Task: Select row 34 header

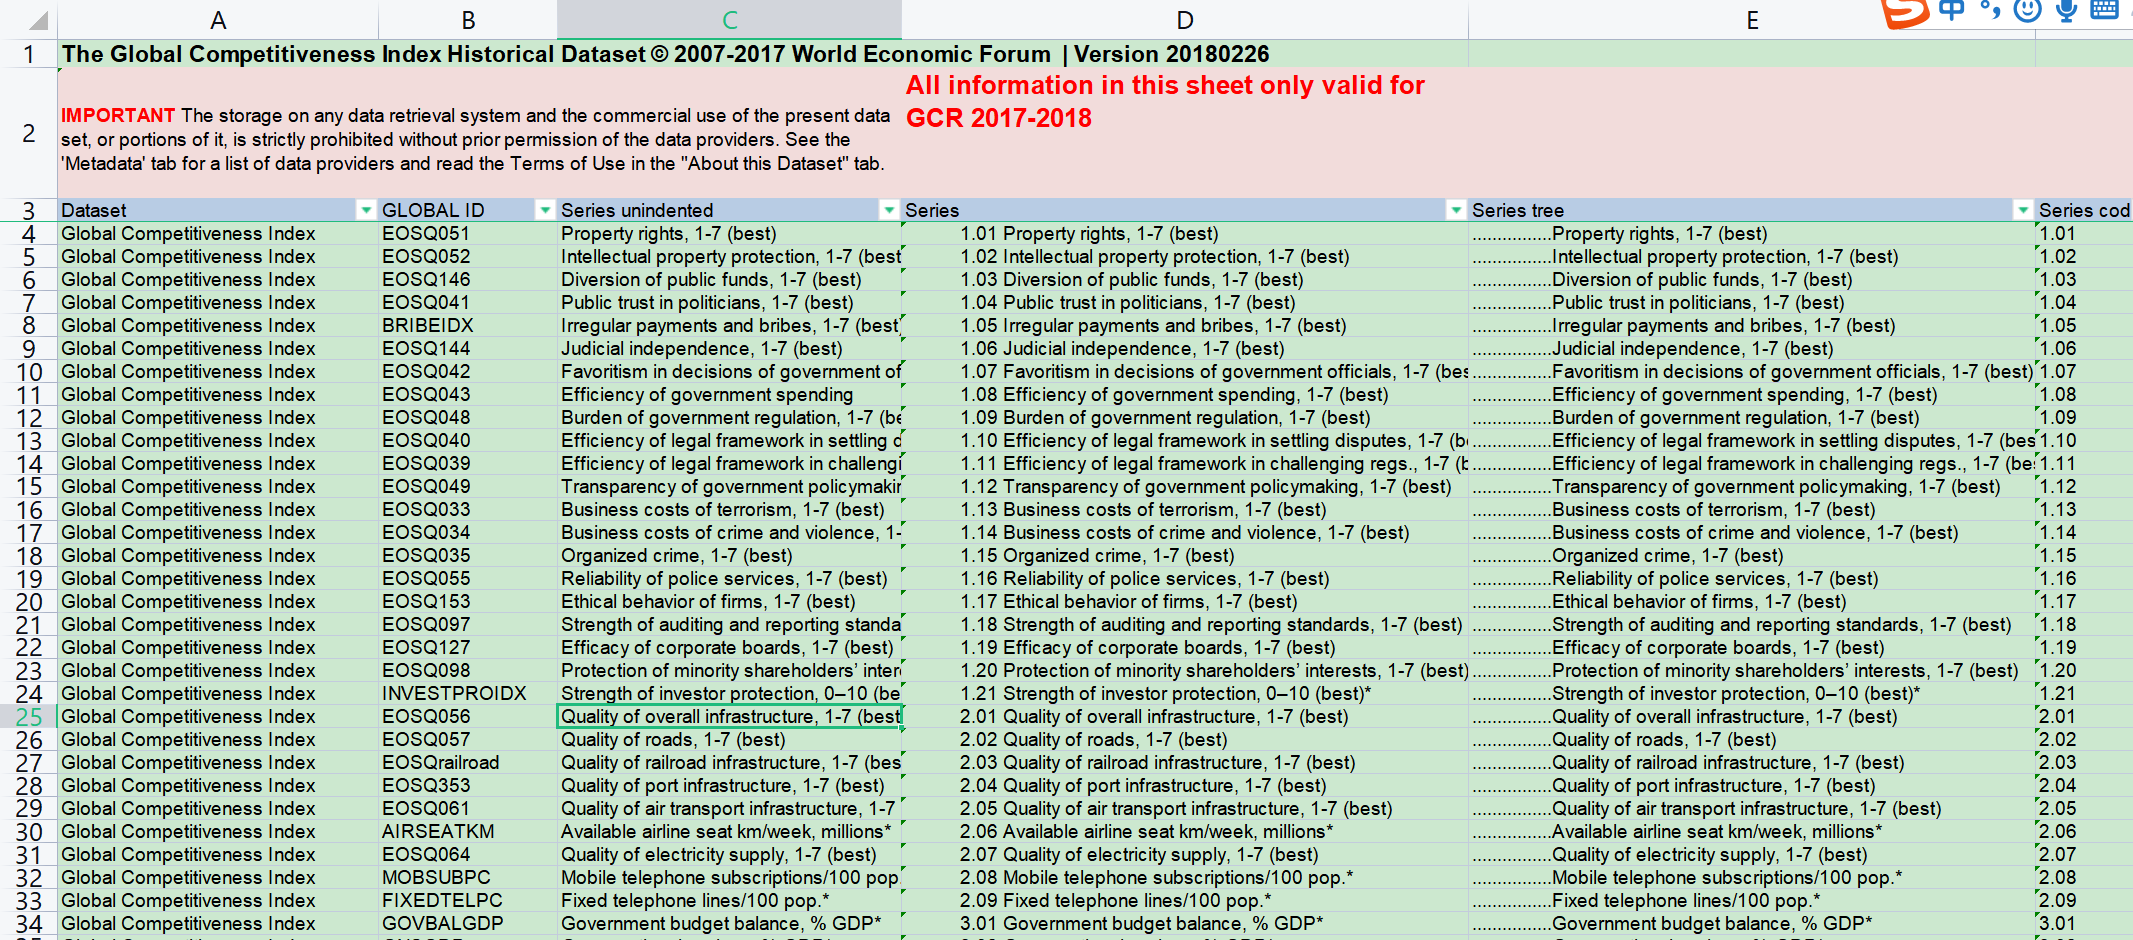Action: point(29,924)
